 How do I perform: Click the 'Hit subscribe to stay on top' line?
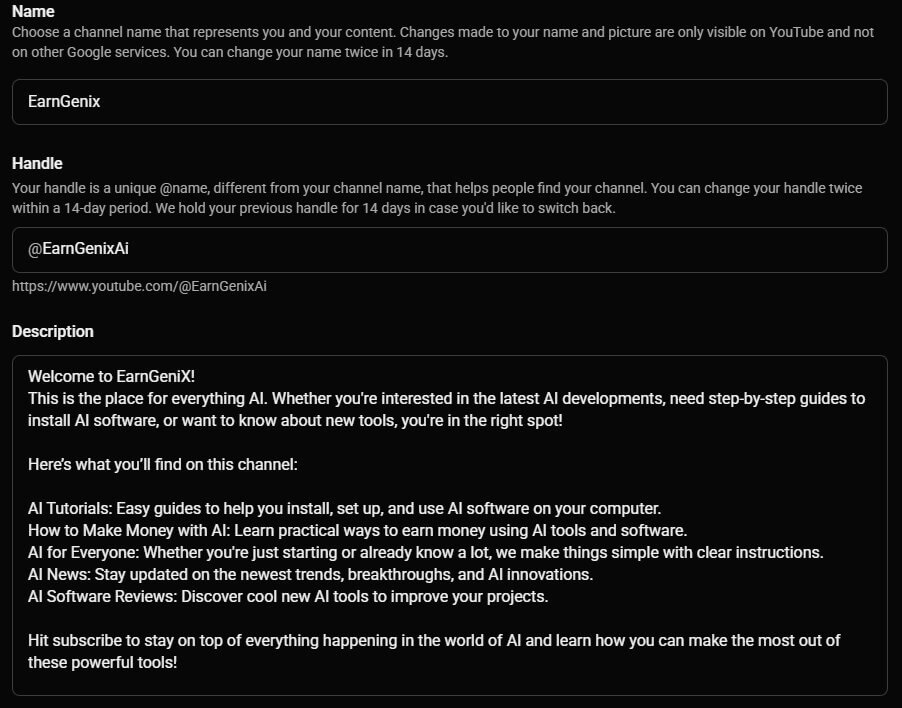[x=434, y=640]
